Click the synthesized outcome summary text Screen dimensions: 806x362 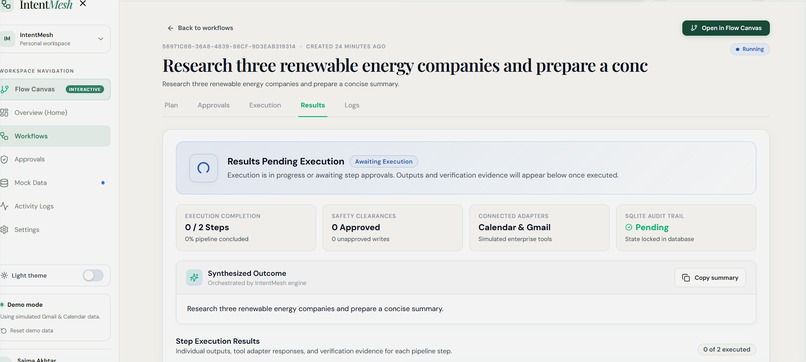pos(315,309)
